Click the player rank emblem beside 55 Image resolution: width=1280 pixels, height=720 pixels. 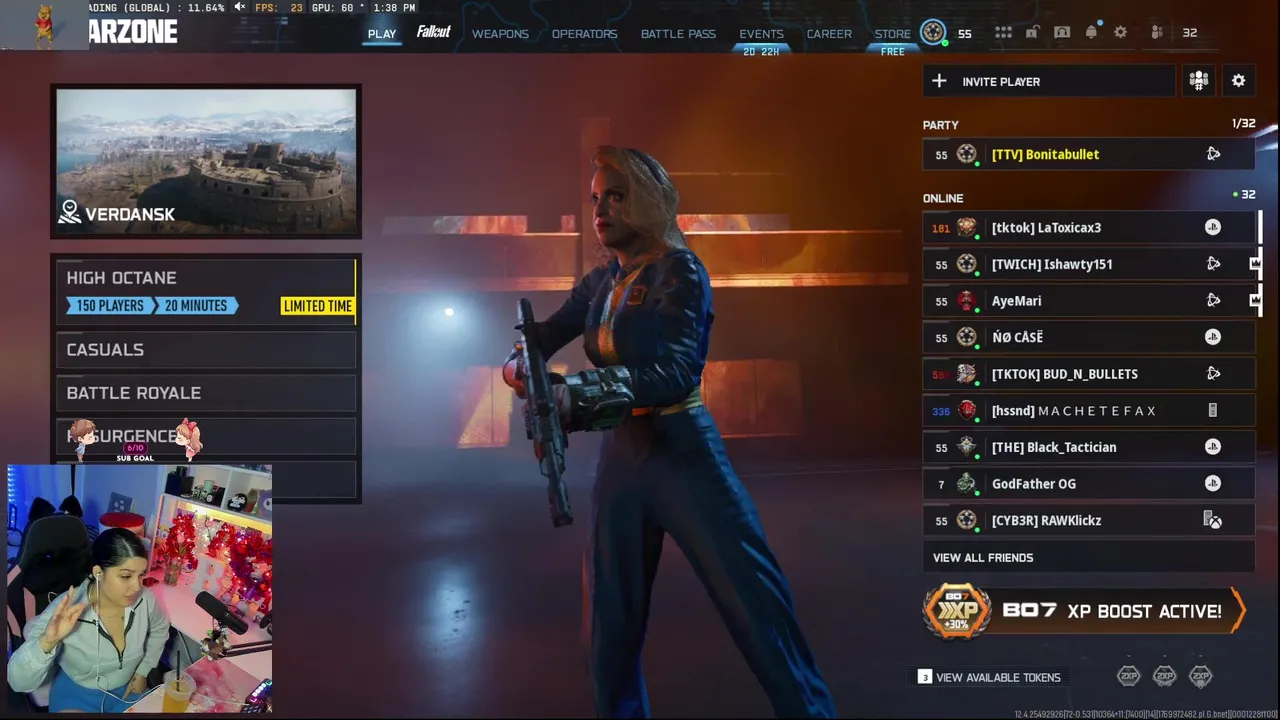[933, 32]
